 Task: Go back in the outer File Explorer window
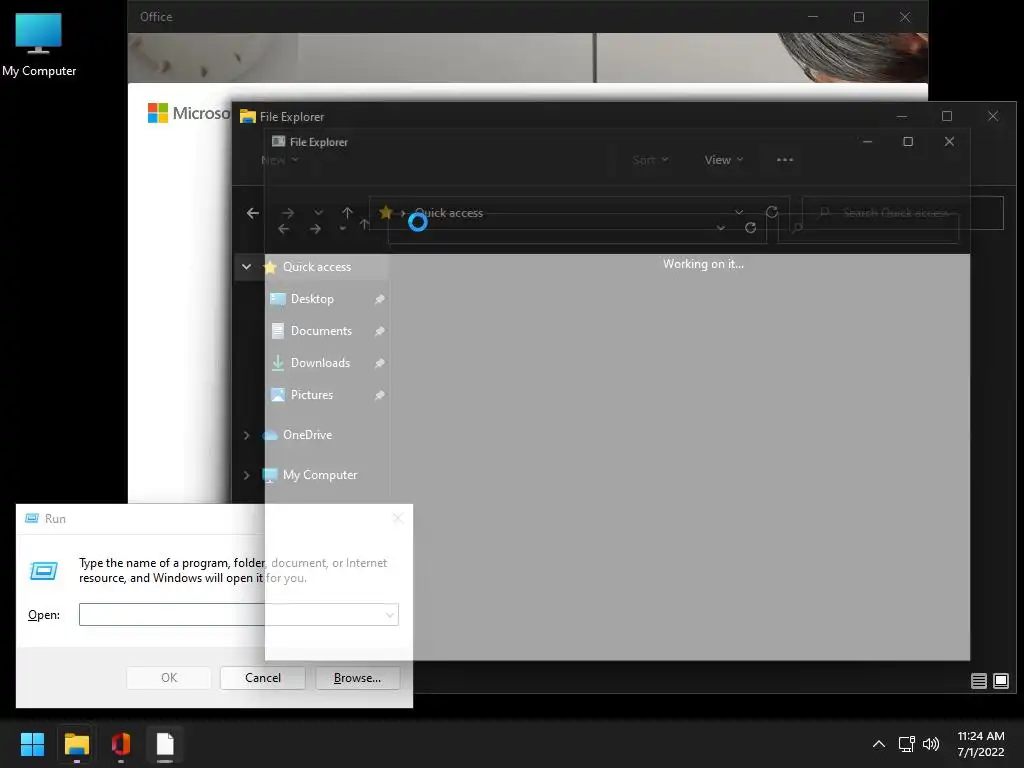253,213
